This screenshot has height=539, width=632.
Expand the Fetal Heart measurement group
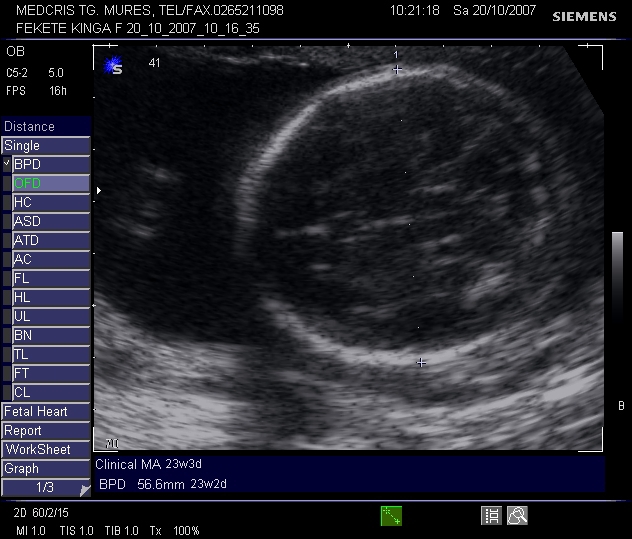point(45,411)
